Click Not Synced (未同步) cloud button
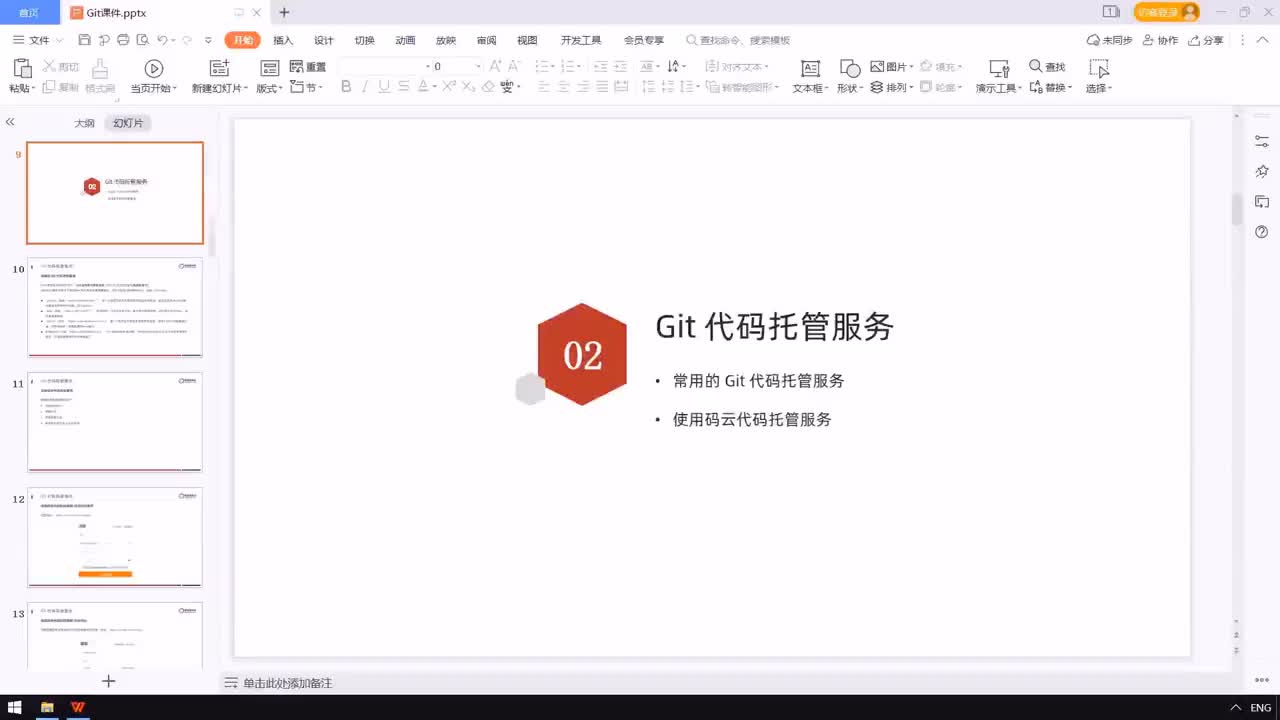The width and height of the screenshot is (1280, 720). (1109, 40)
